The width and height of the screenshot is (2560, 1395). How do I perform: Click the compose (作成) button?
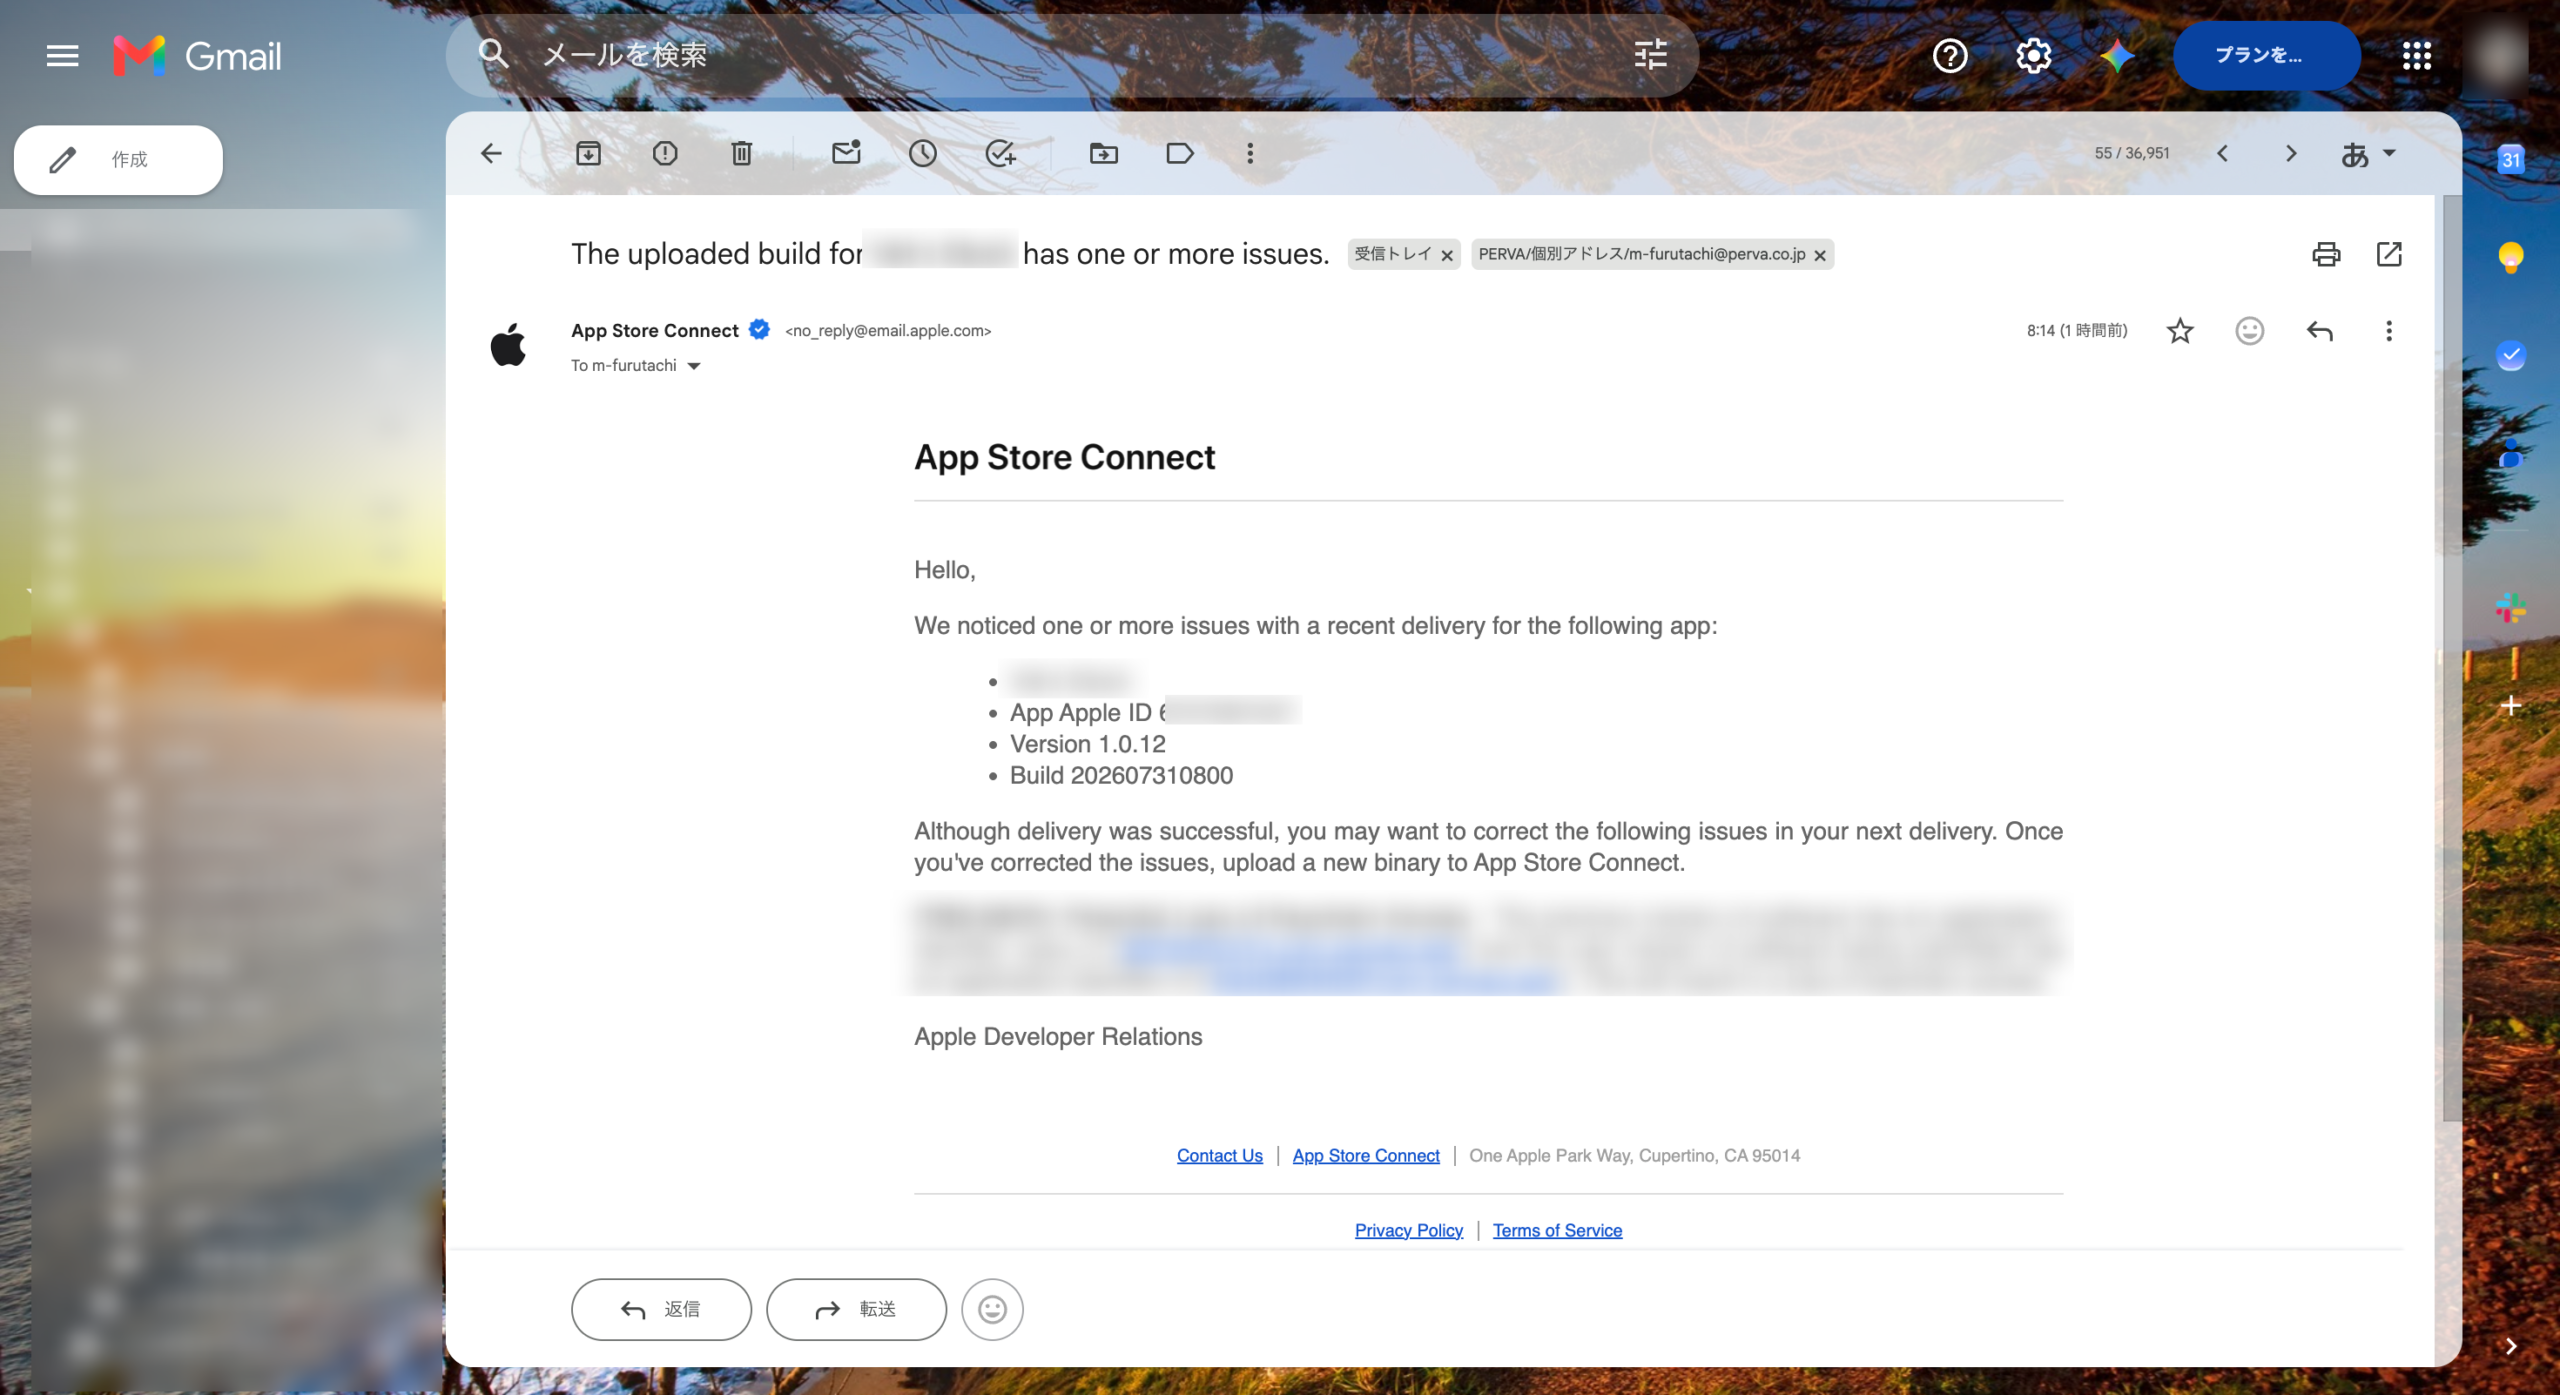[118, 160]
